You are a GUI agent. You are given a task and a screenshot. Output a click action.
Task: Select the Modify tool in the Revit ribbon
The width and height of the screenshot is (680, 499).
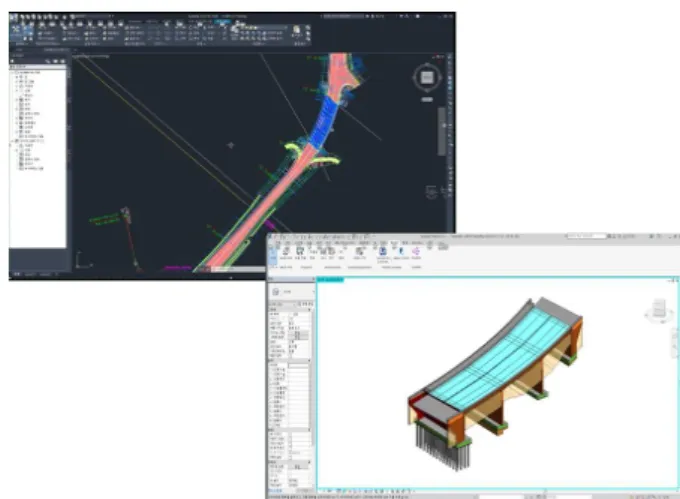(273, 255)
